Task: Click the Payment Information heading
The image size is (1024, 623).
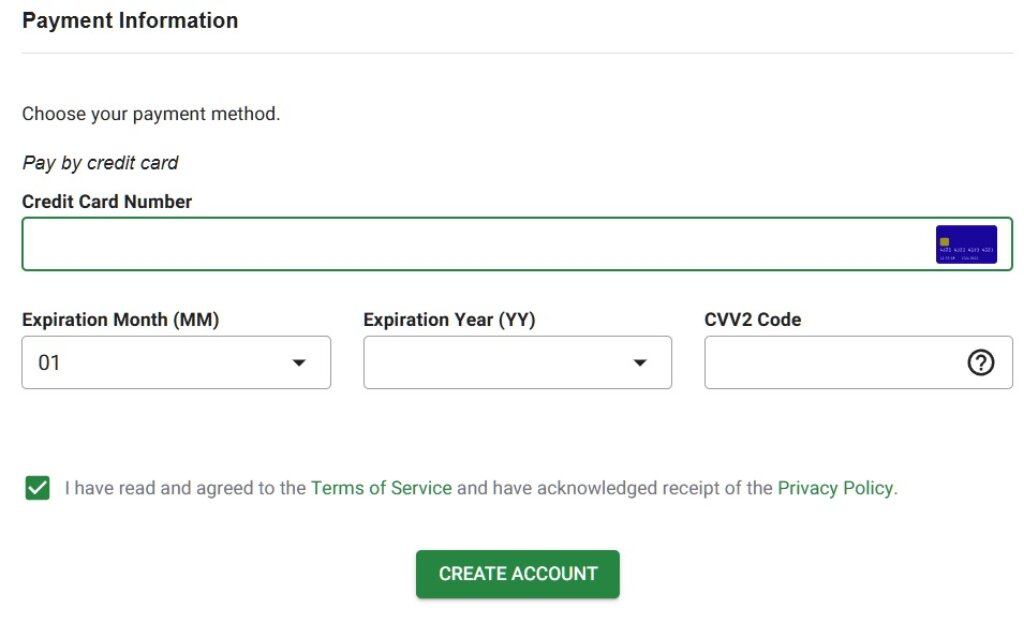Action: click(x=130, y=21)
